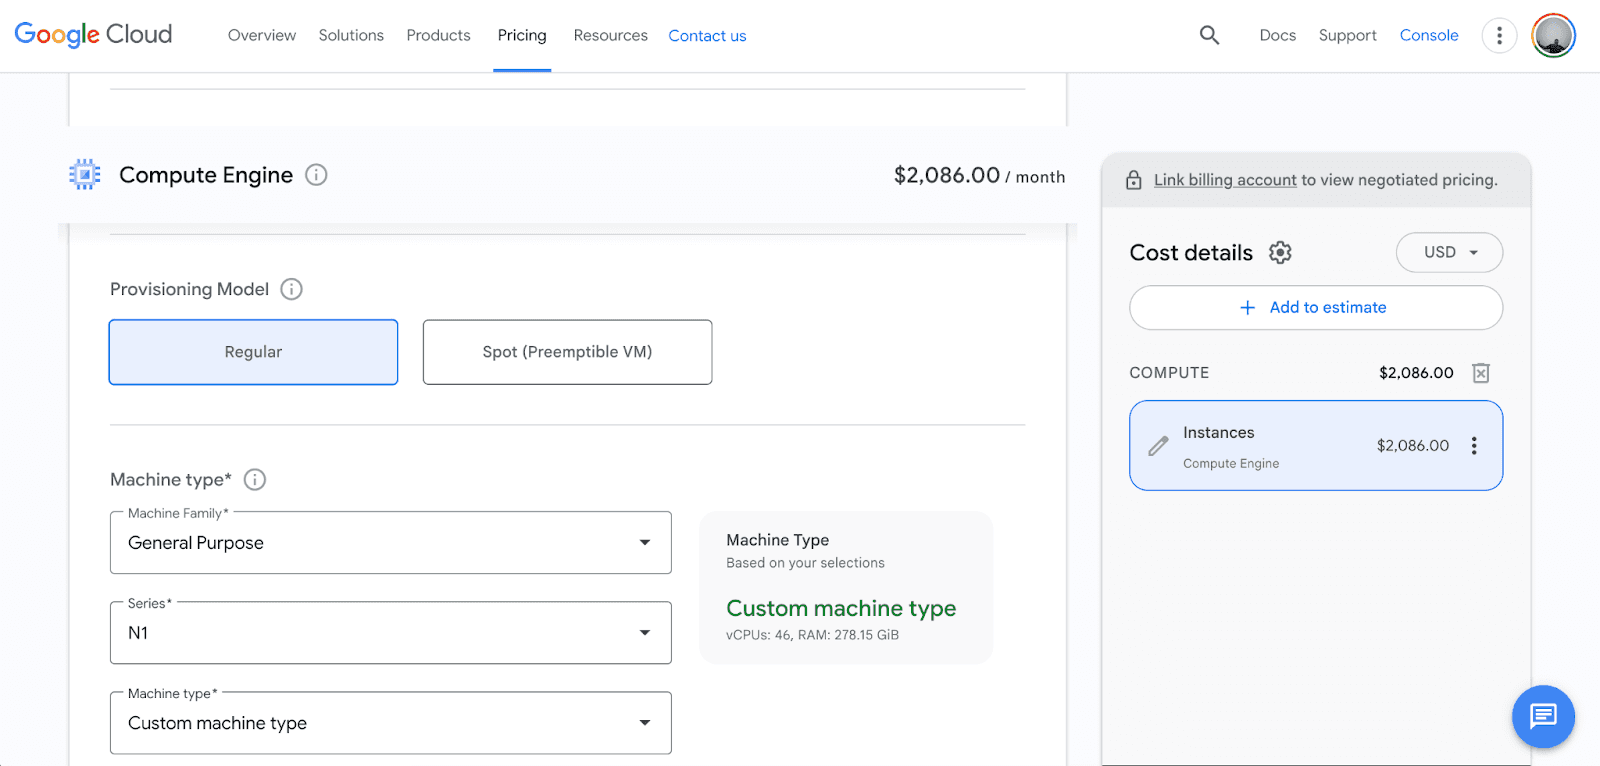
Task: Open the Series N1 dropdown
Action: [x=390, y=633]
